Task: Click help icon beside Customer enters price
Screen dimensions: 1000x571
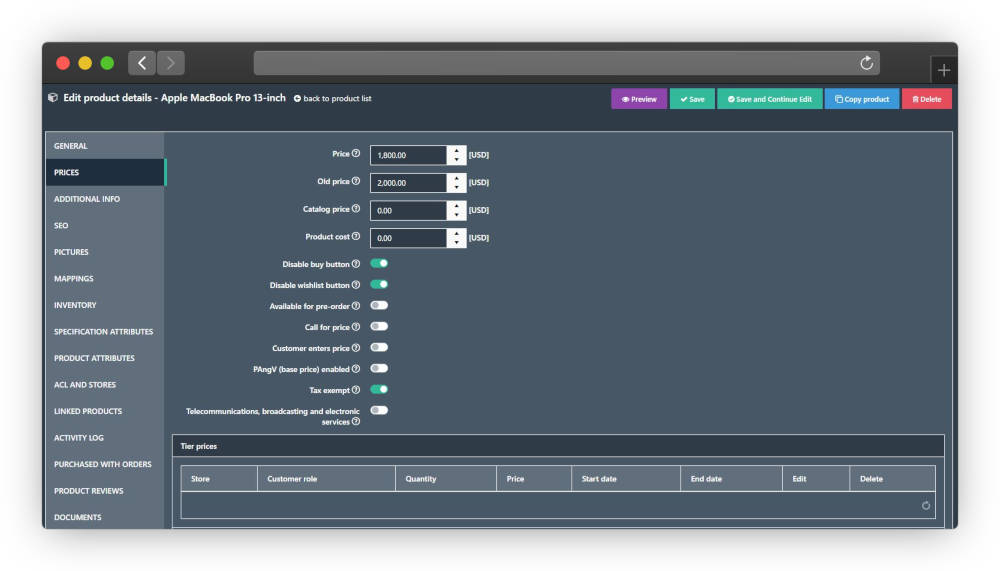Action: coord(356,348)
